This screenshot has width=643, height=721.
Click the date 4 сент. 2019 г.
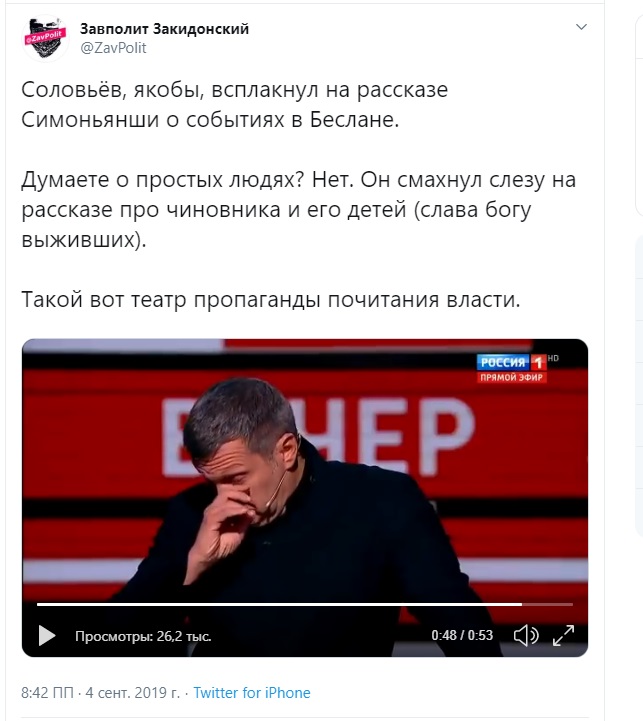[x=132, y=692]
